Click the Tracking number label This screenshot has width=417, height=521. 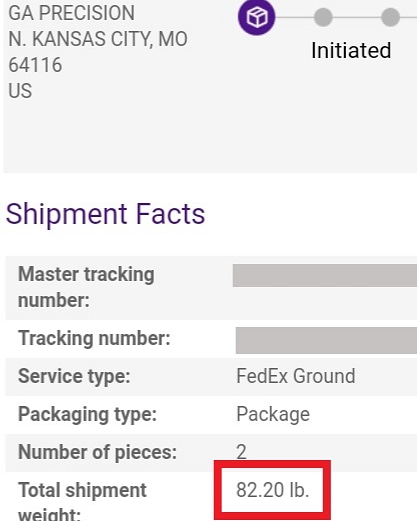tap(94, 338)
